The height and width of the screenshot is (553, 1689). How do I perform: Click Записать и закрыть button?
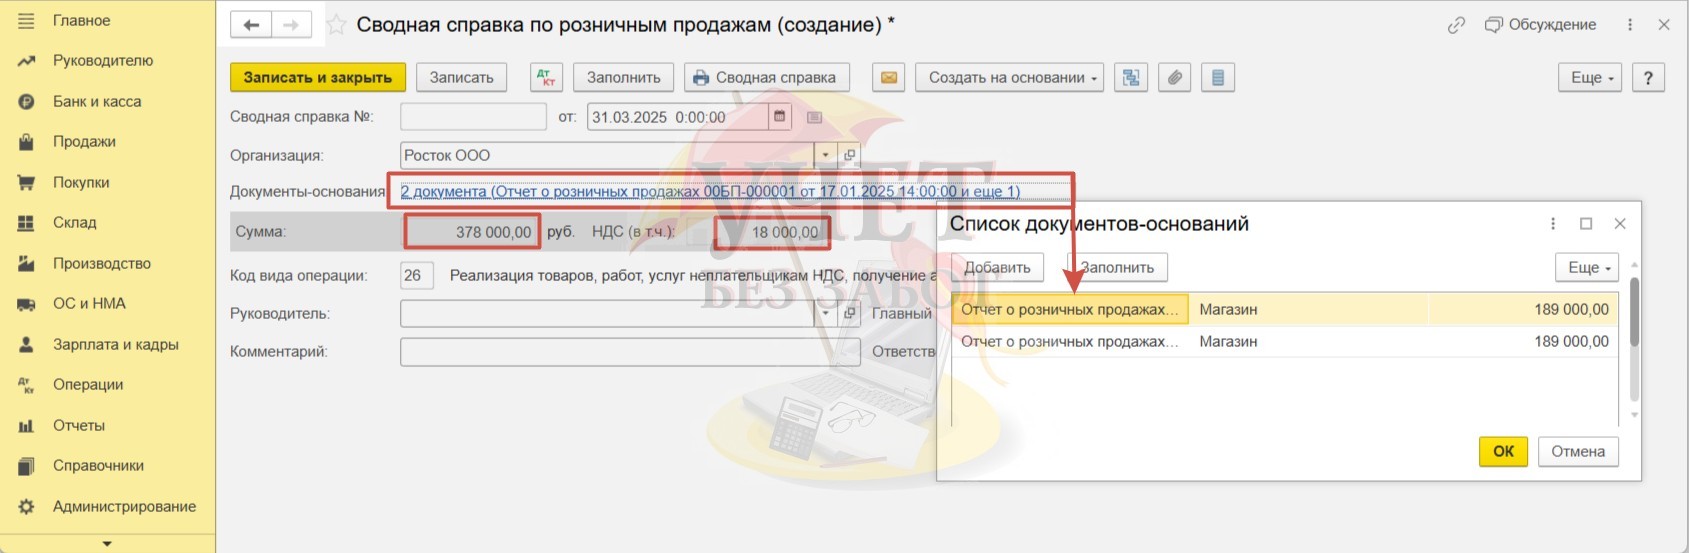[x=318, y=77]
